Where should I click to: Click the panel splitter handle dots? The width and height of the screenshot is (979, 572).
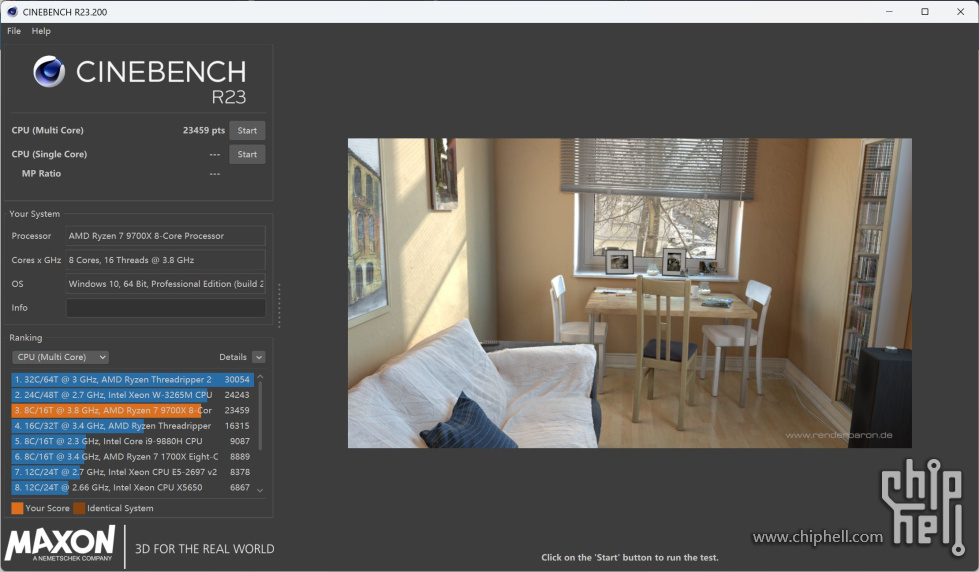click(x=279, y=305)
